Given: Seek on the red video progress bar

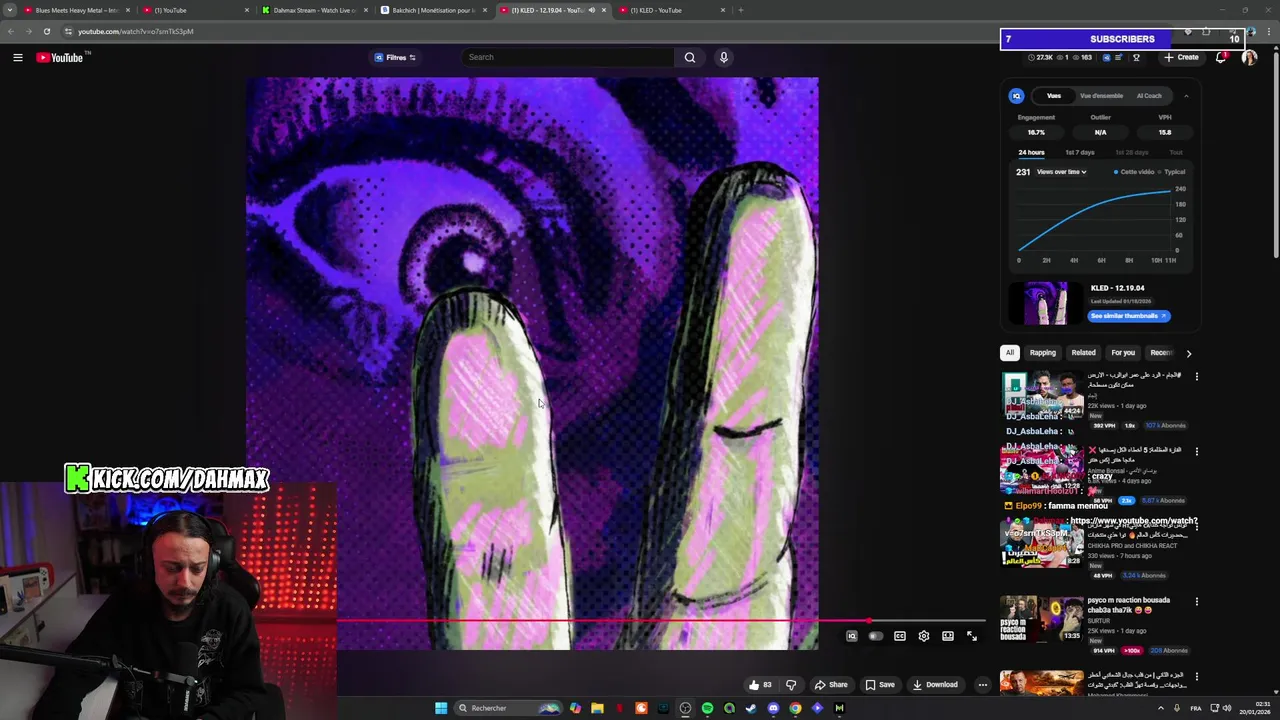Looking at the screenshot, I should coord(660,621).
